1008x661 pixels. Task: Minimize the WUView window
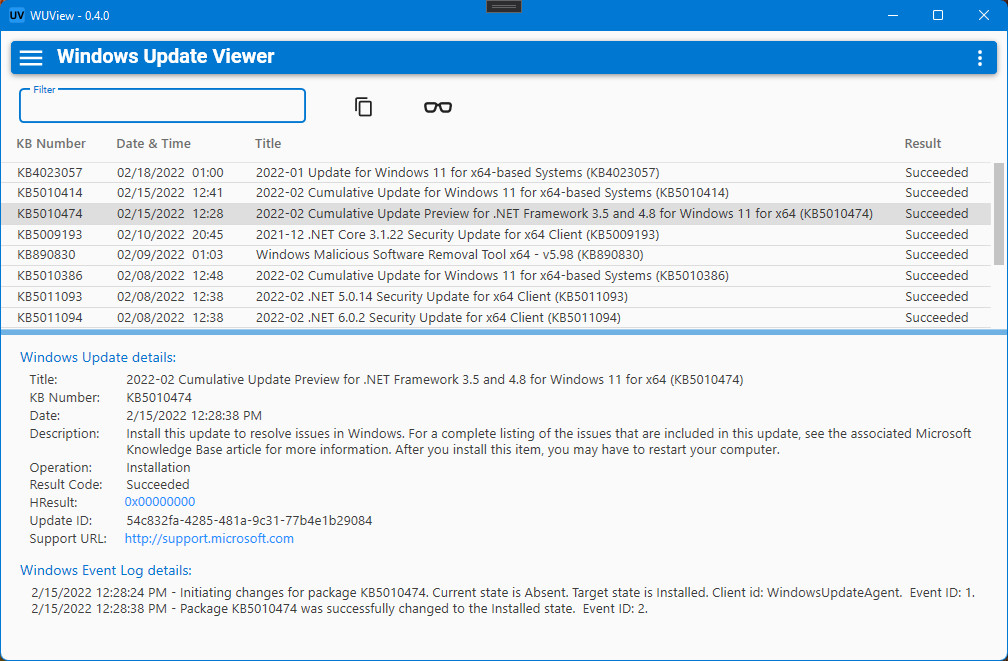(x=892, y=15)
